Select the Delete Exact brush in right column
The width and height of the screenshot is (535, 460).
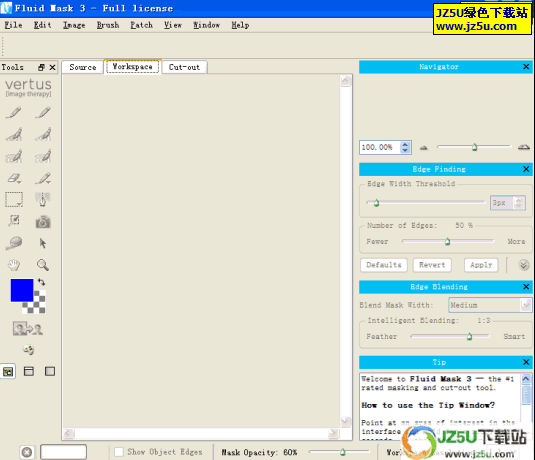click(x=43, y=113)
